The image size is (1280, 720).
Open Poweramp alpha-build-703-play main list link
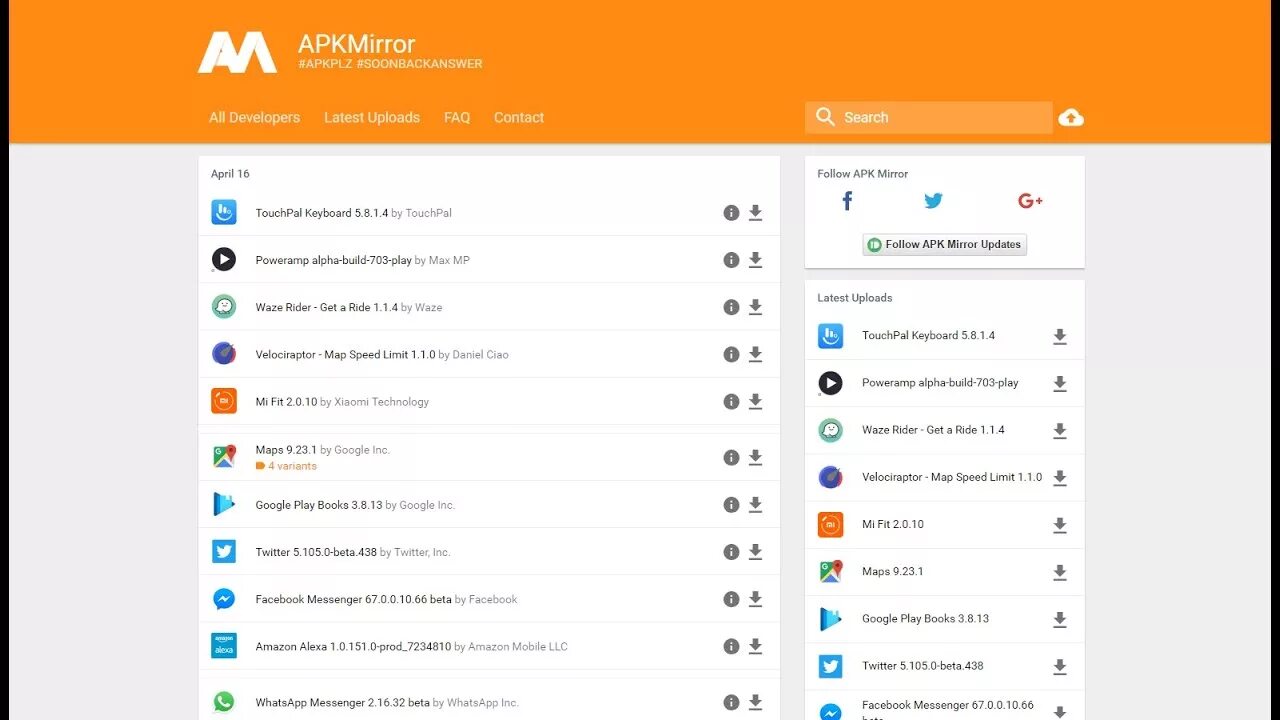click(334, 260)
